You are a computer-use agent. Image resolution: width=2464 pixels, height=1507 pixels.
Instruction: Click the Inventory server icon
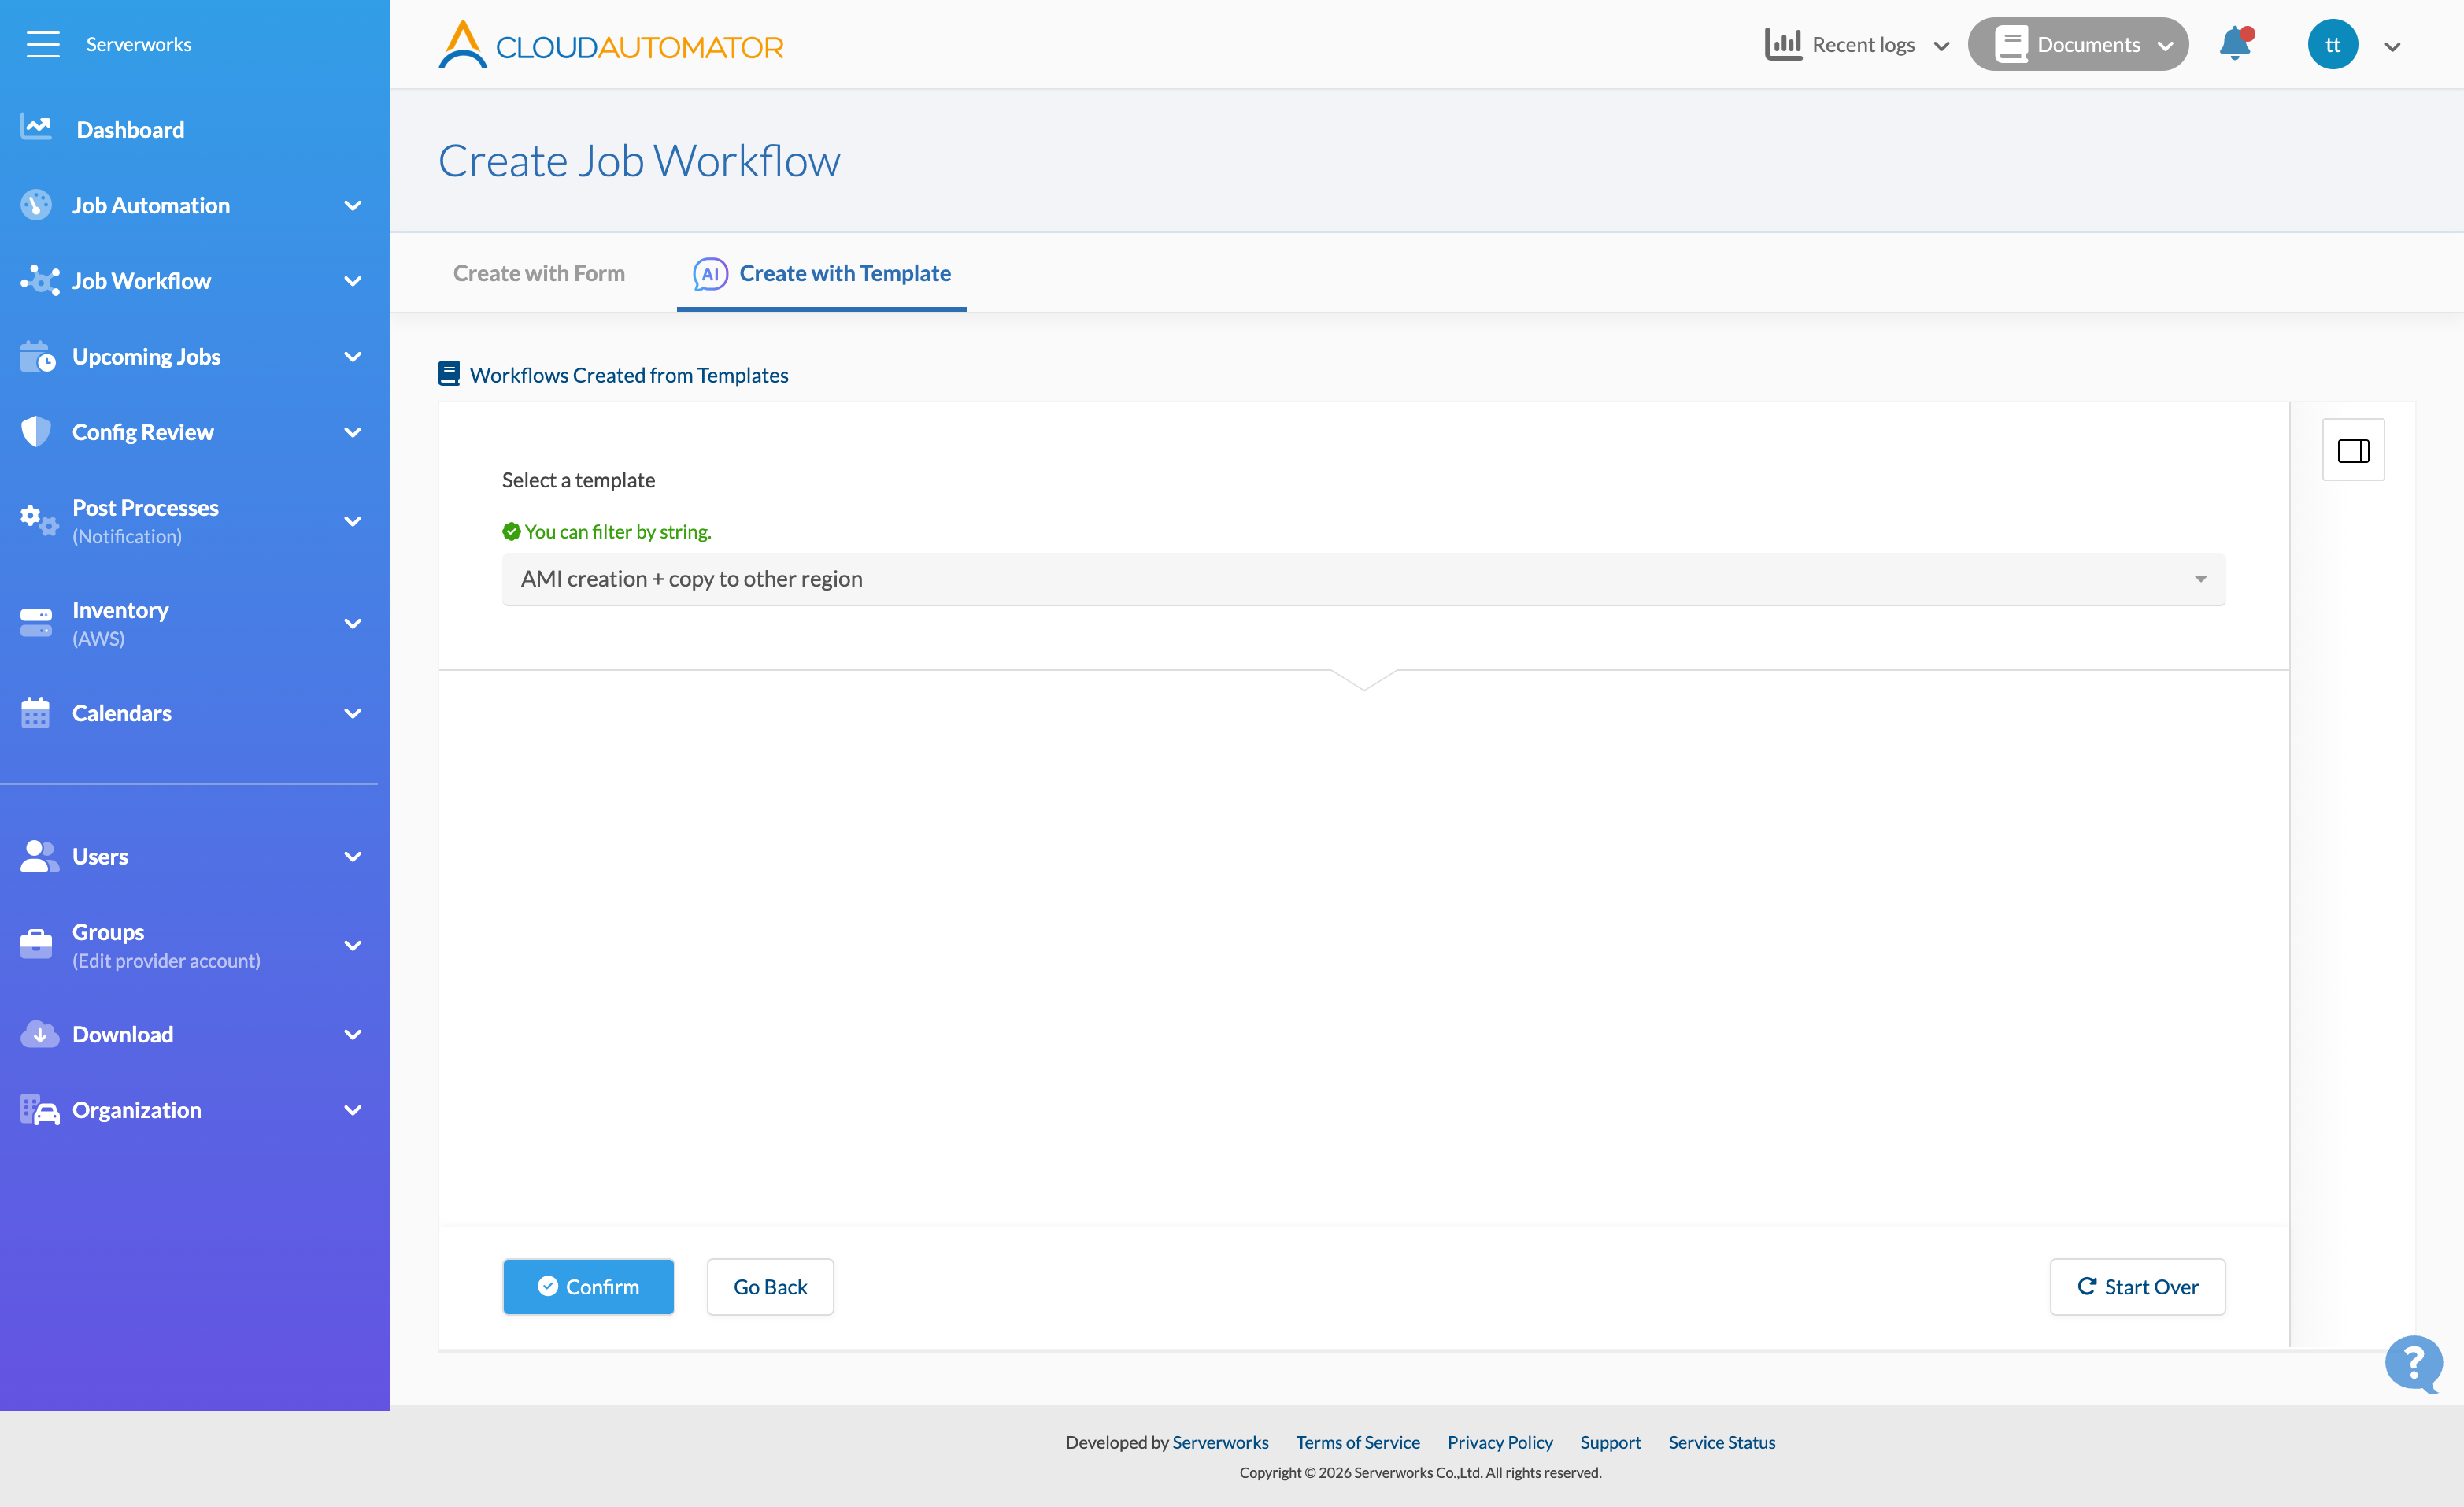36,622
